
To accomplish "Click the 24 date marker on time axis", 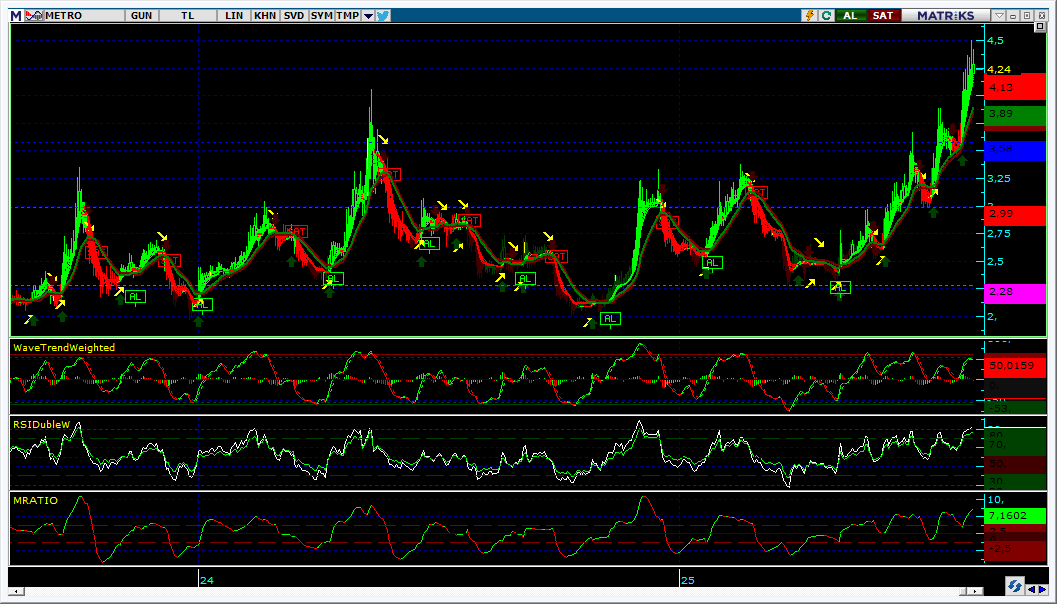I will pos(206,580).
